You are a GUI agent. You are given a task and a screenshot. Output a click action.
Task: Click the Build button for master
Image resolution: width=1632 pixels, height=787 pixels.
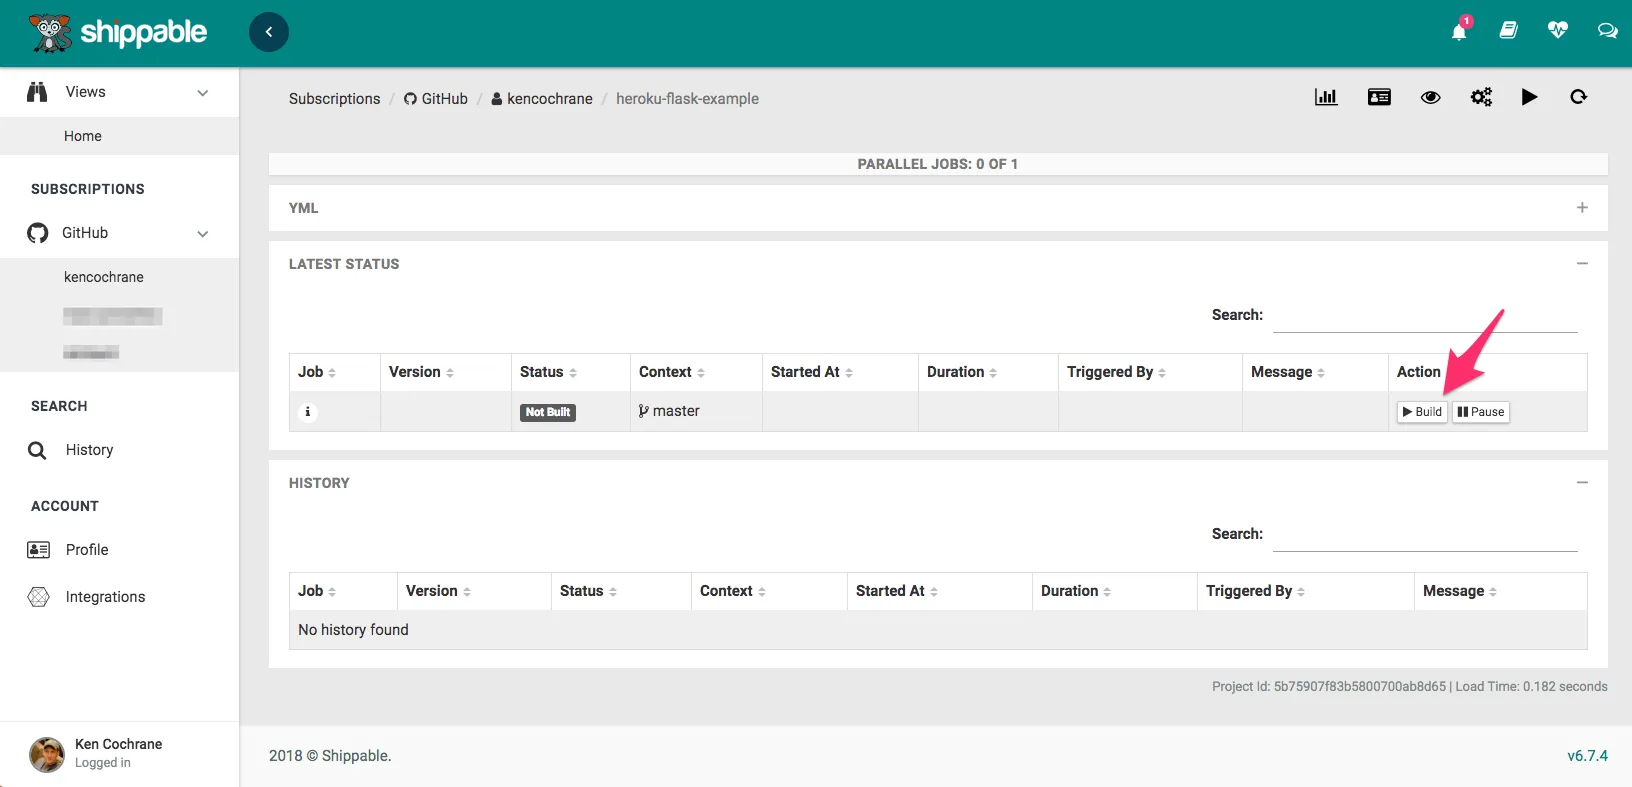coord(1422,412)
